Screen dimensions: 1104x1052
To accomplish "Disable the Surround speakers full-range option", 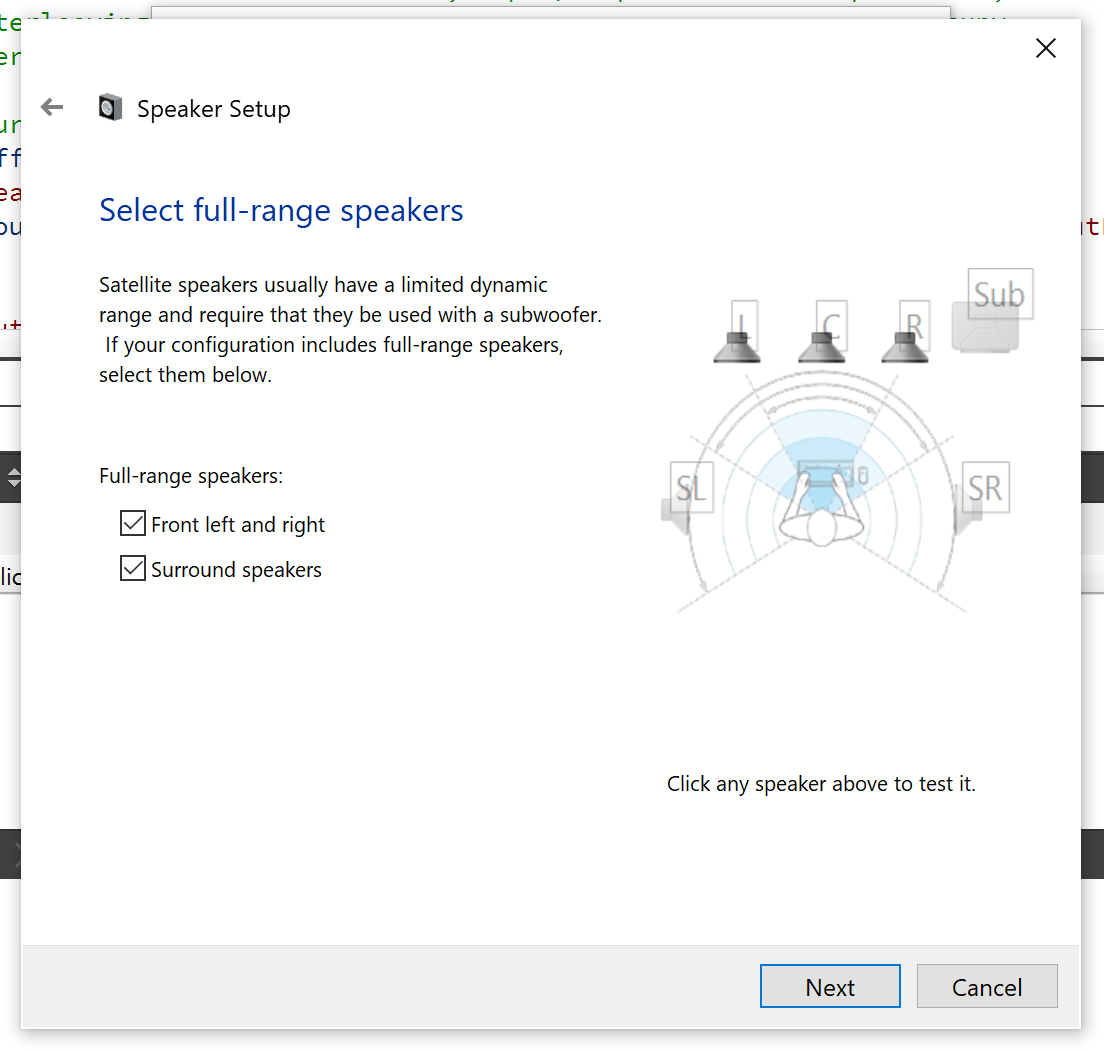I will 132,568.
